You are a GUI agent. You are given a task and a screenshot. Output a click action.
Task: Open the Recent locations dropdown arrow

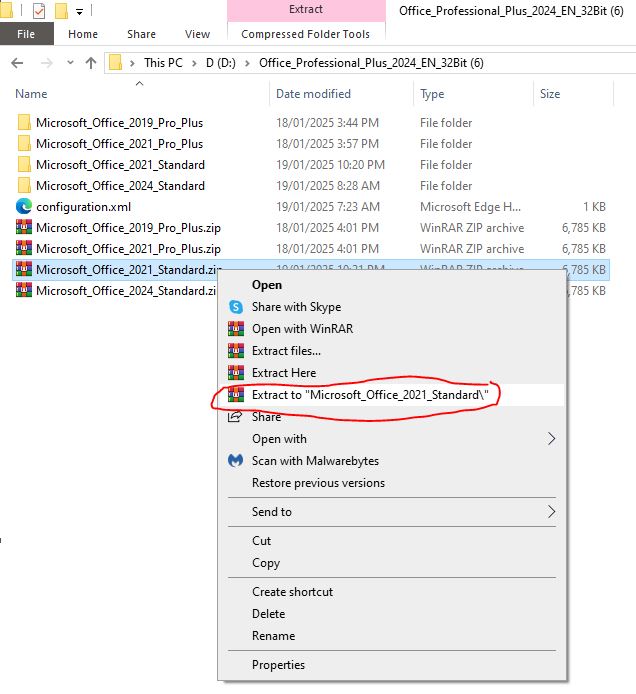click(70, 63)
